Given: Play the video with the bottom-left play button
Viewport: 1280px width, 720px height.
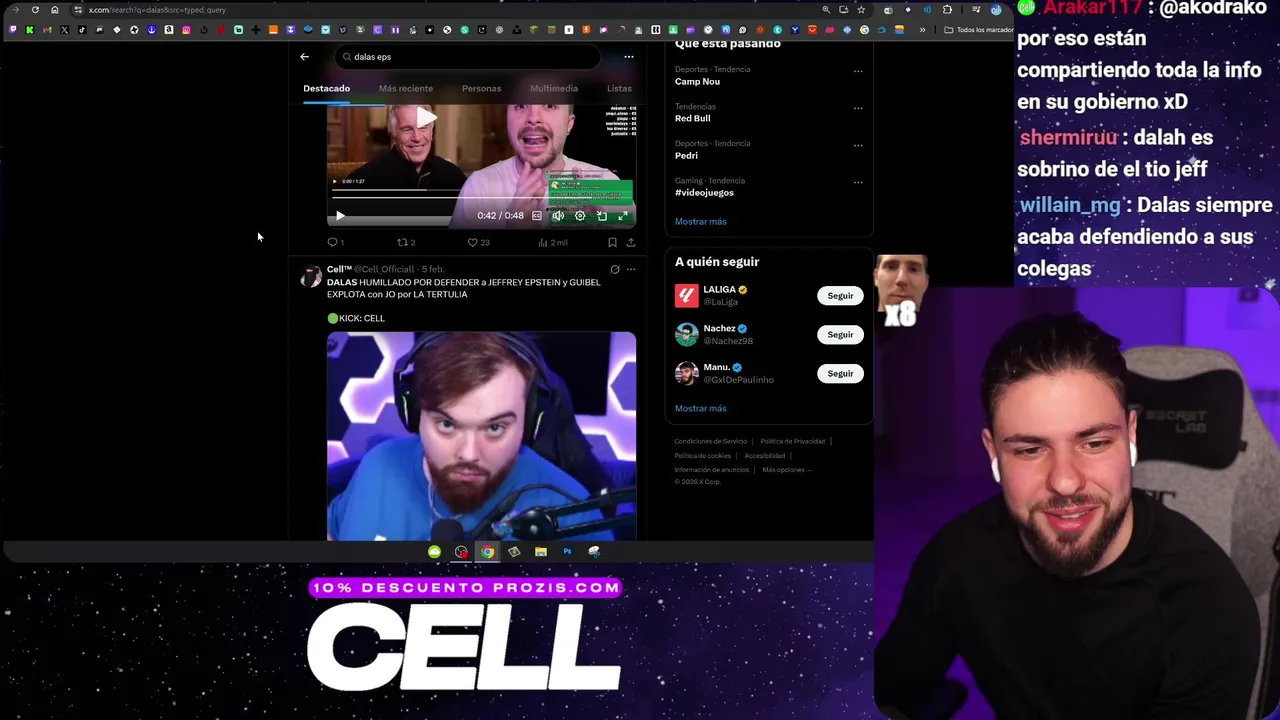Looking at the screenshot, I should point(340,216).
